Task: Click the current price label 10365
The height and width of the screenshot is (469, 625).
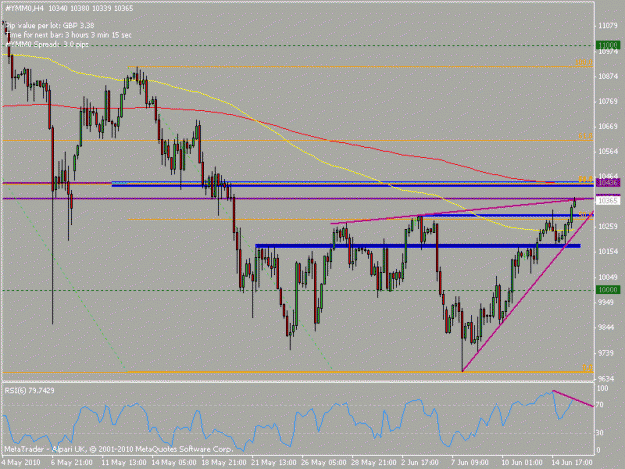Action: pos(607,200)
